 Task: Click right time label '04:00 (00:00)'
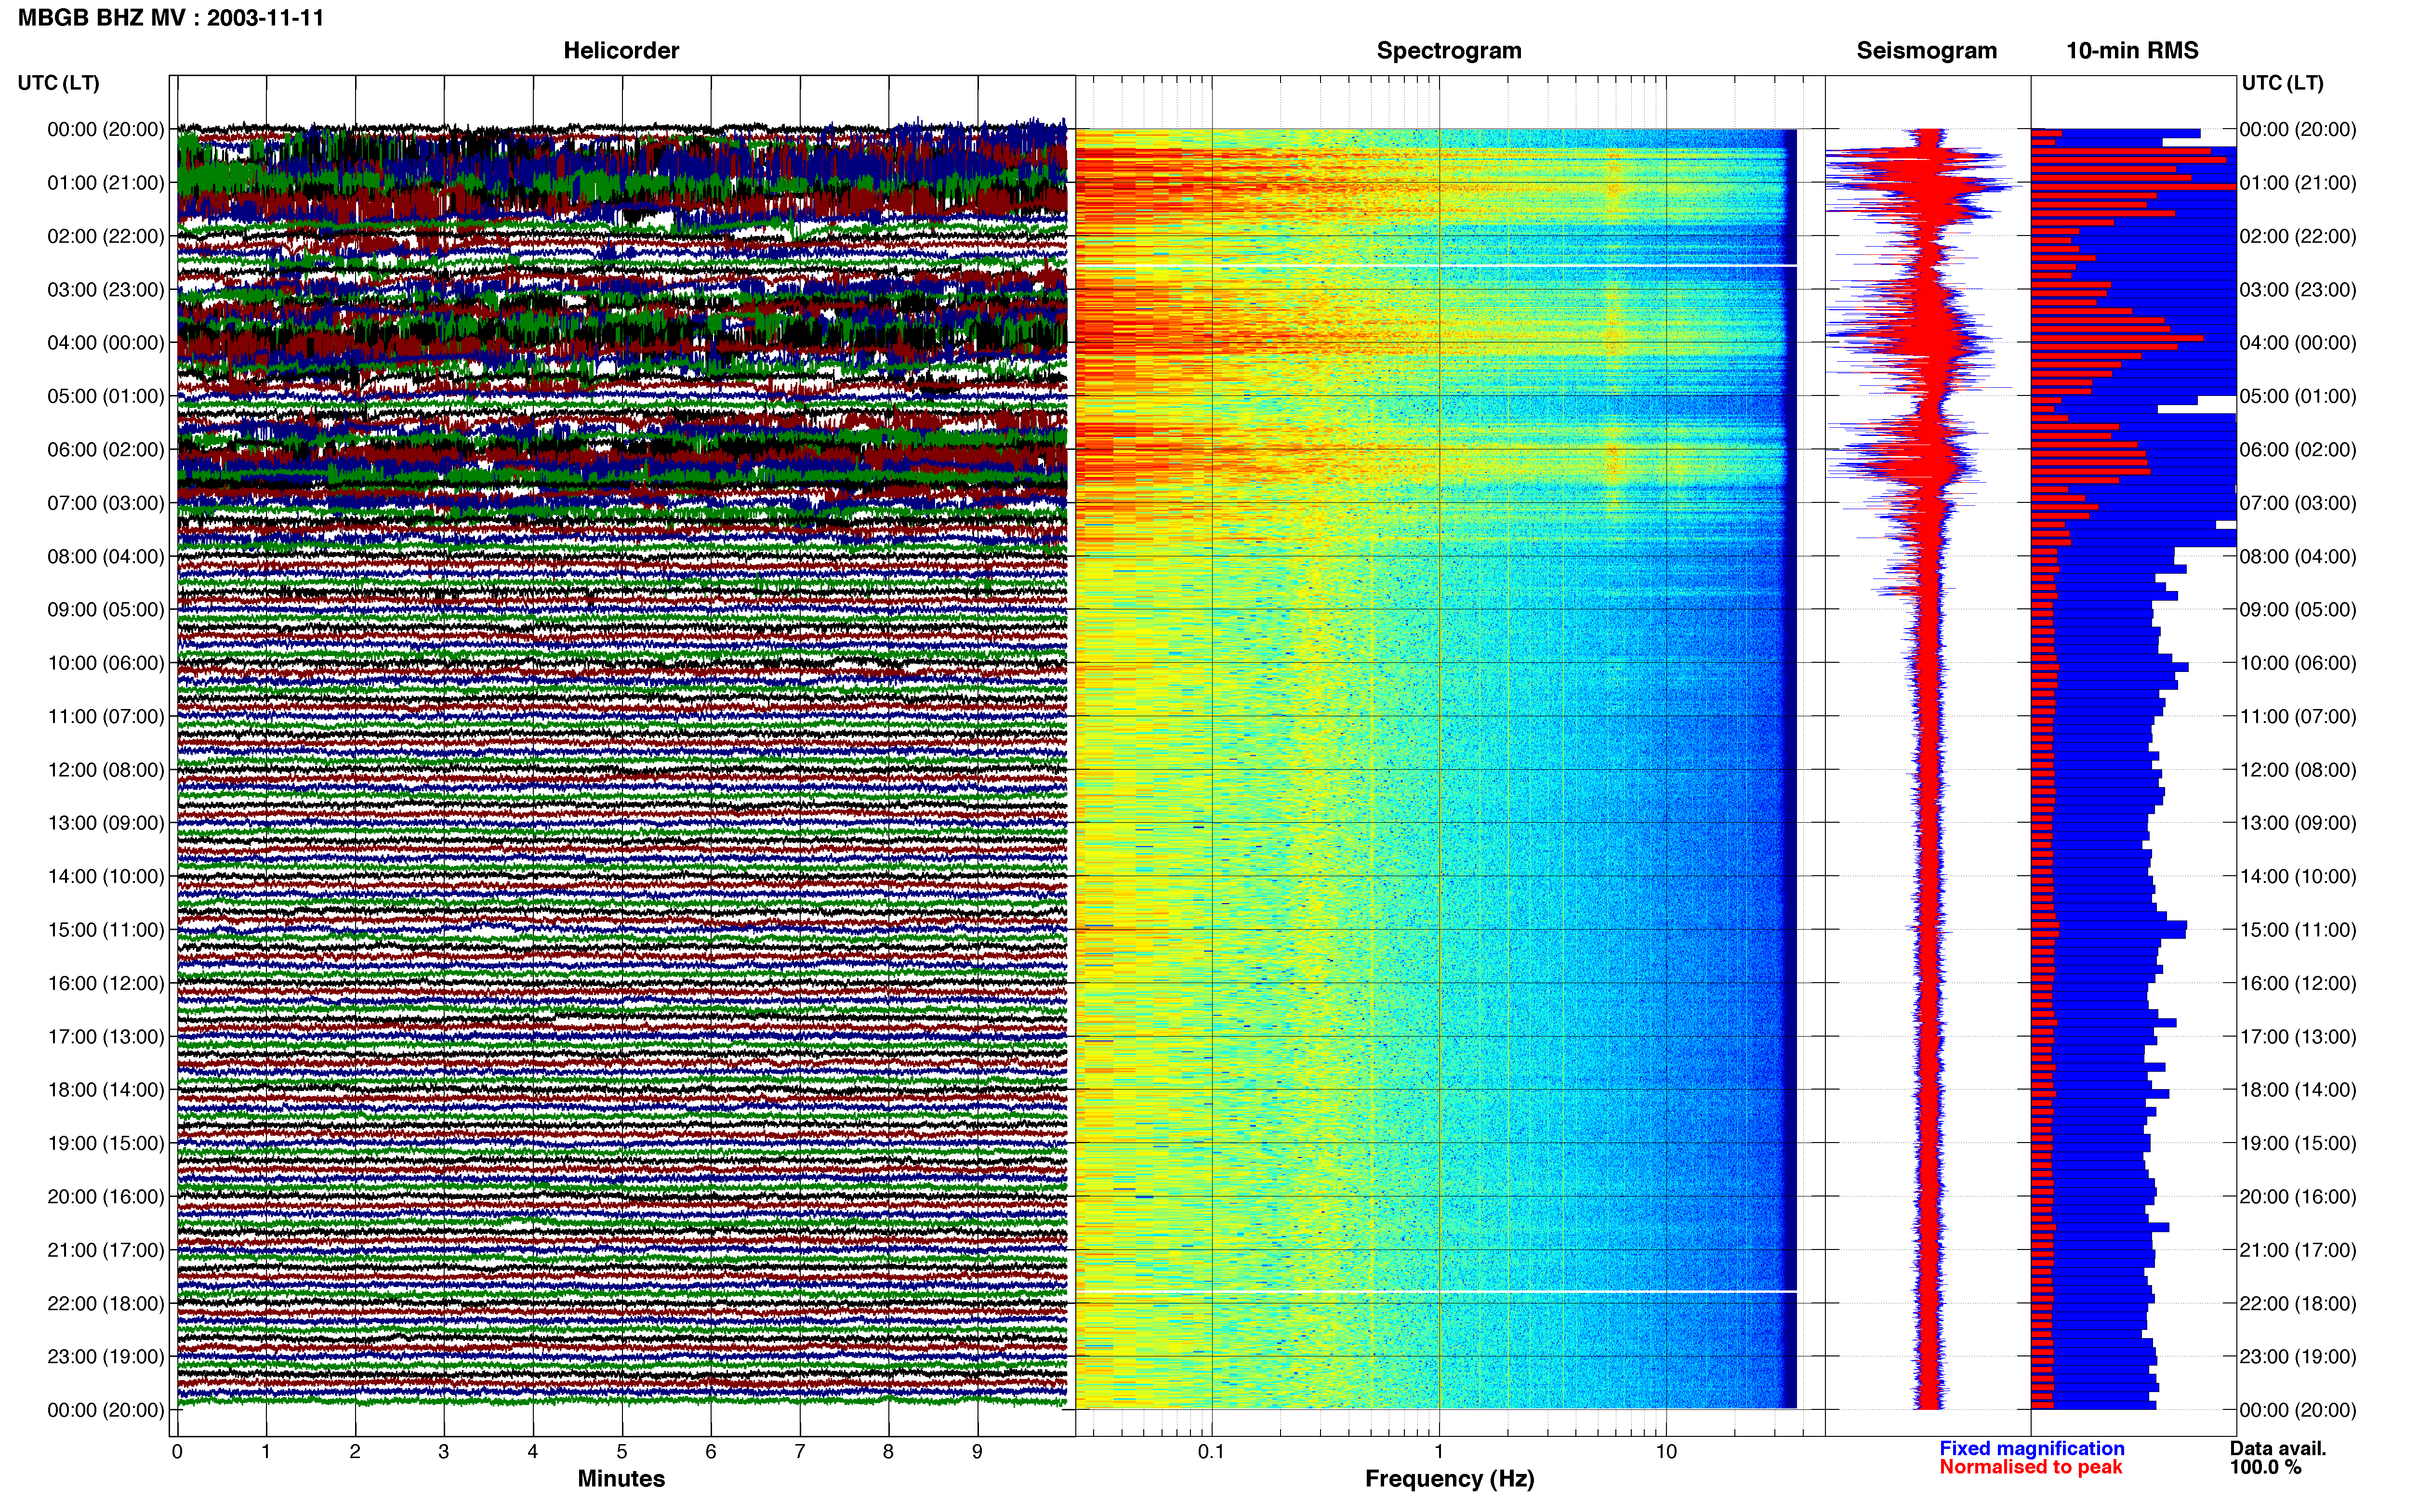(2298, 342)
